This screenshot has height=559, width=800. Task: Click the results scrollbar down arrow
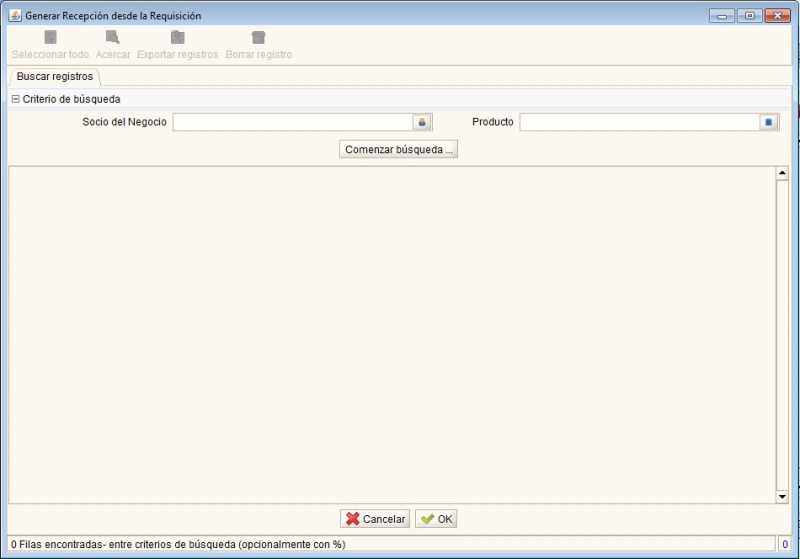782,496
